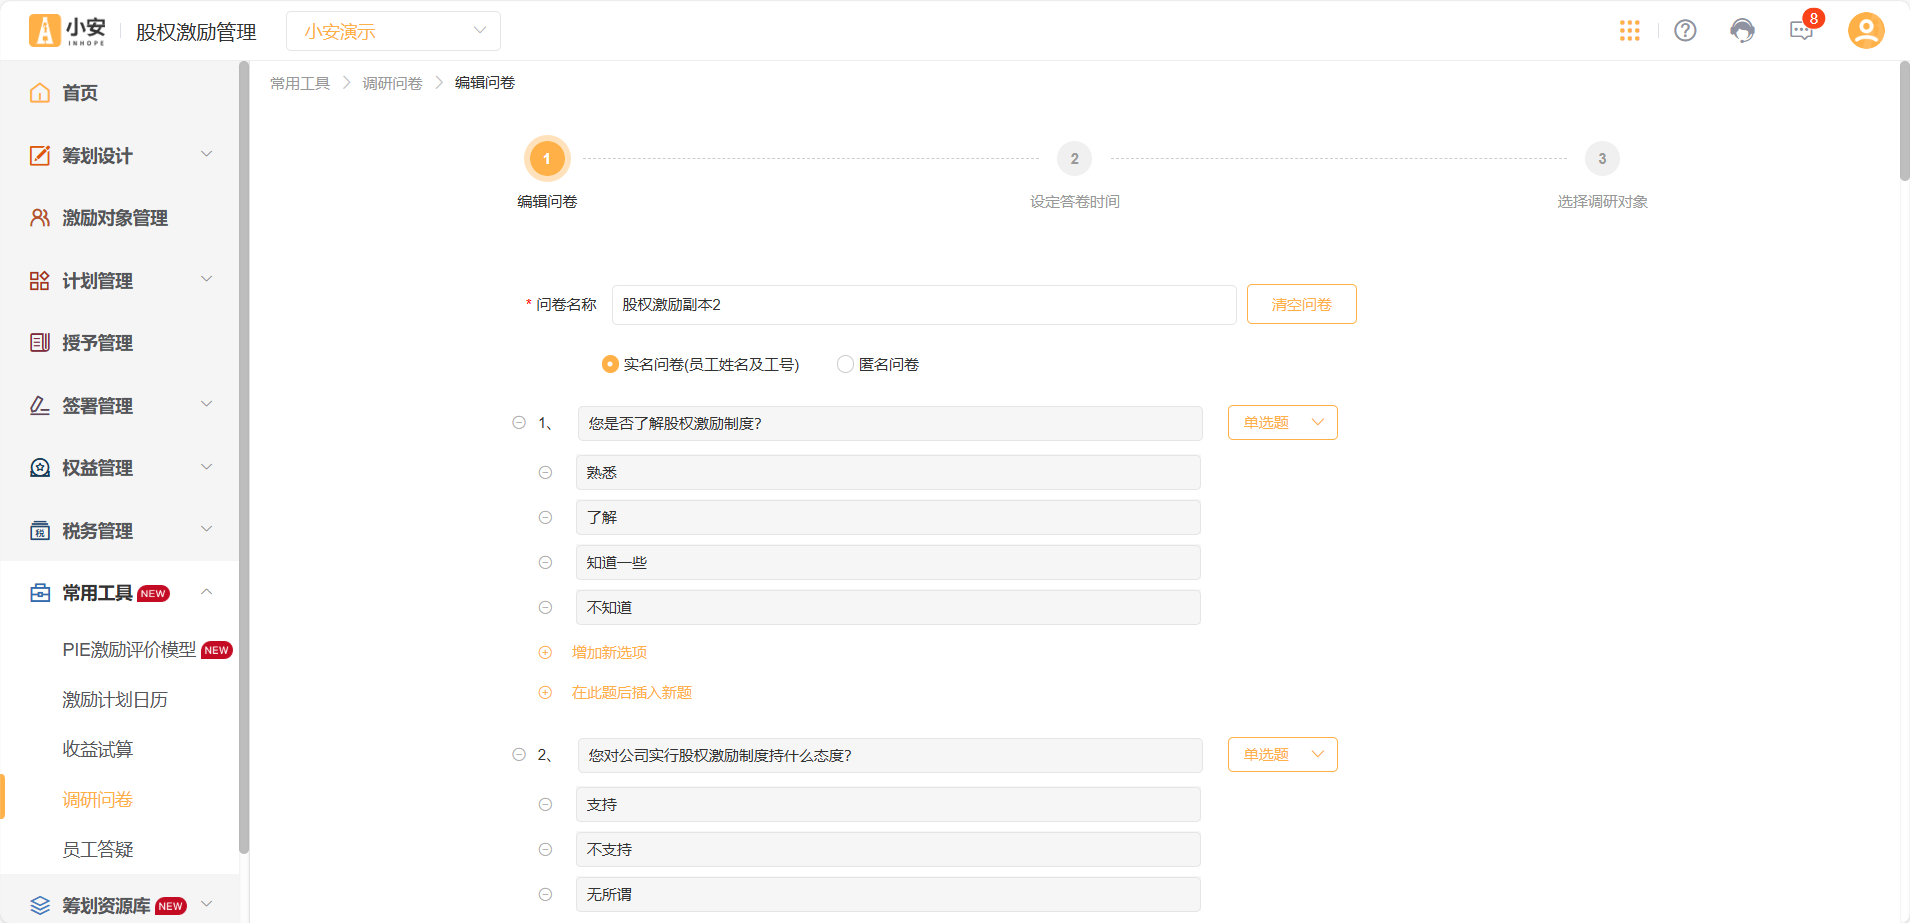Viewport: 1910px width, 923px height.
Task: Expand 签署管理 sidebar menu
Action: 120,405
